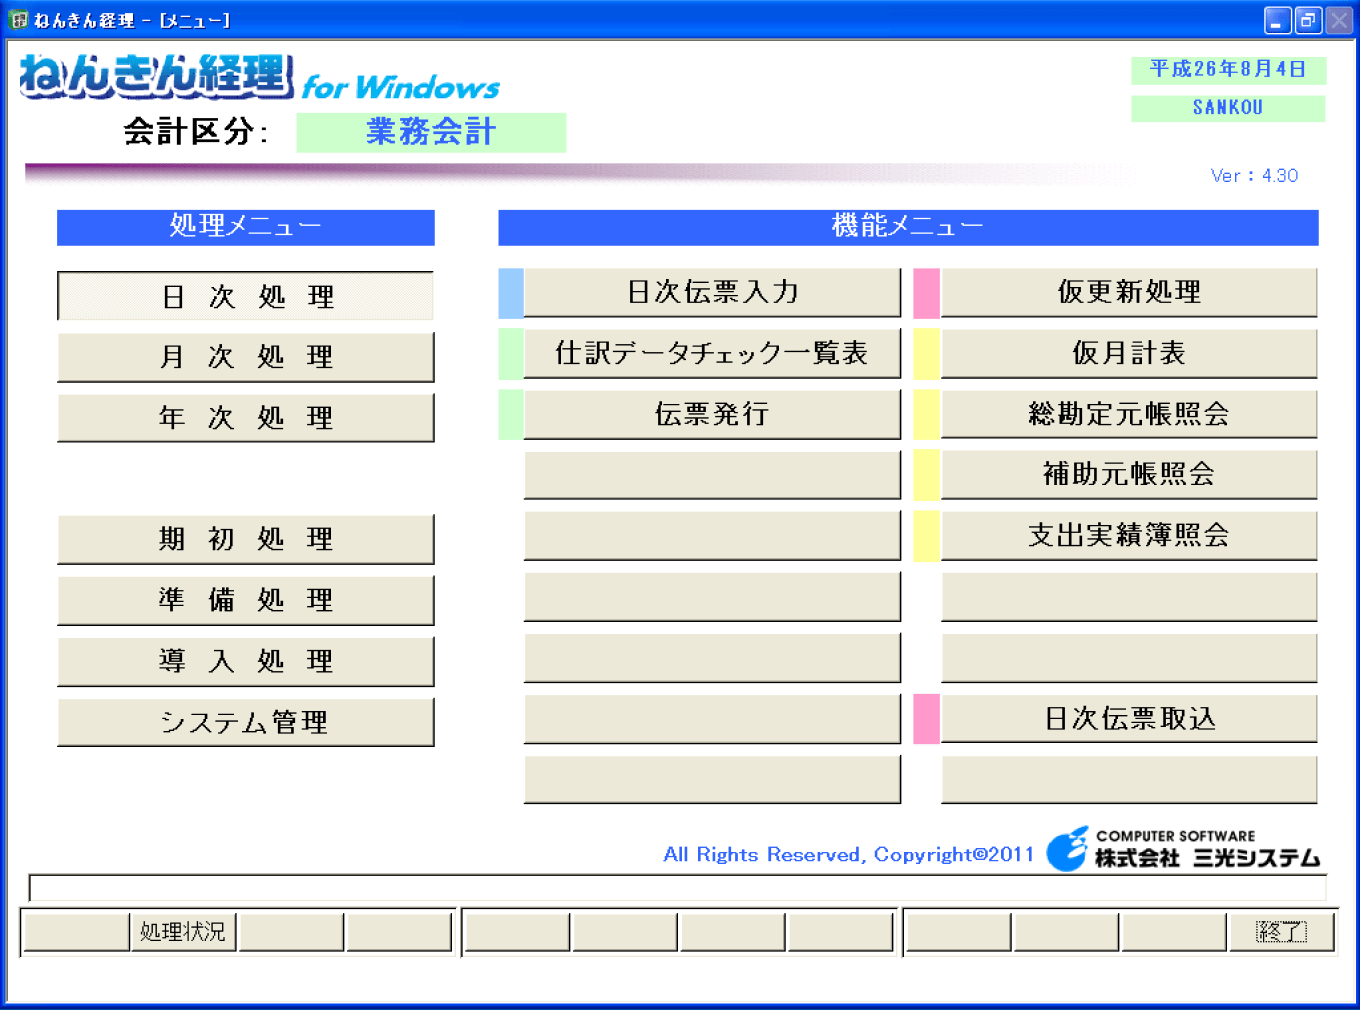Click the yellow marker beside 仮月計表
1360x1010 pixels.
(x=927, y=354)
